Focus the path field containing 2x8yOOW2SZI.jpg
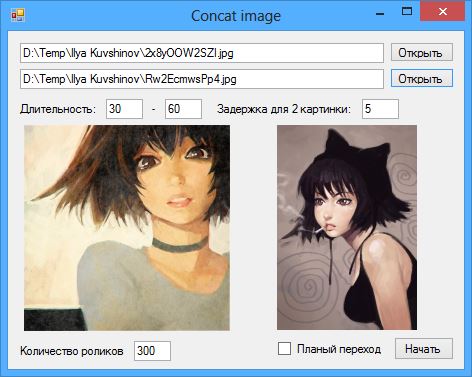472x377 pixels. (x=202, y=53)
